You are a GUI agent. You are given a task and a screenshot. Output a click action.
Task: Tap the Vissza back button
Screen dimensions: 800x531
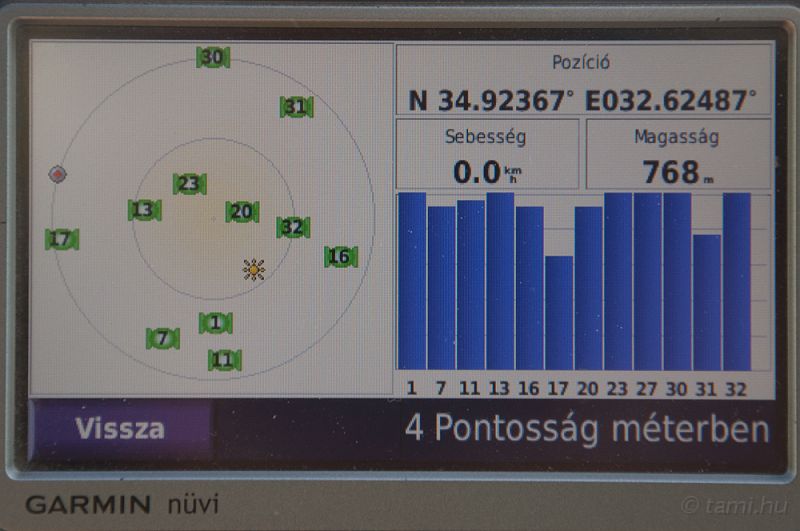(120, 429)
